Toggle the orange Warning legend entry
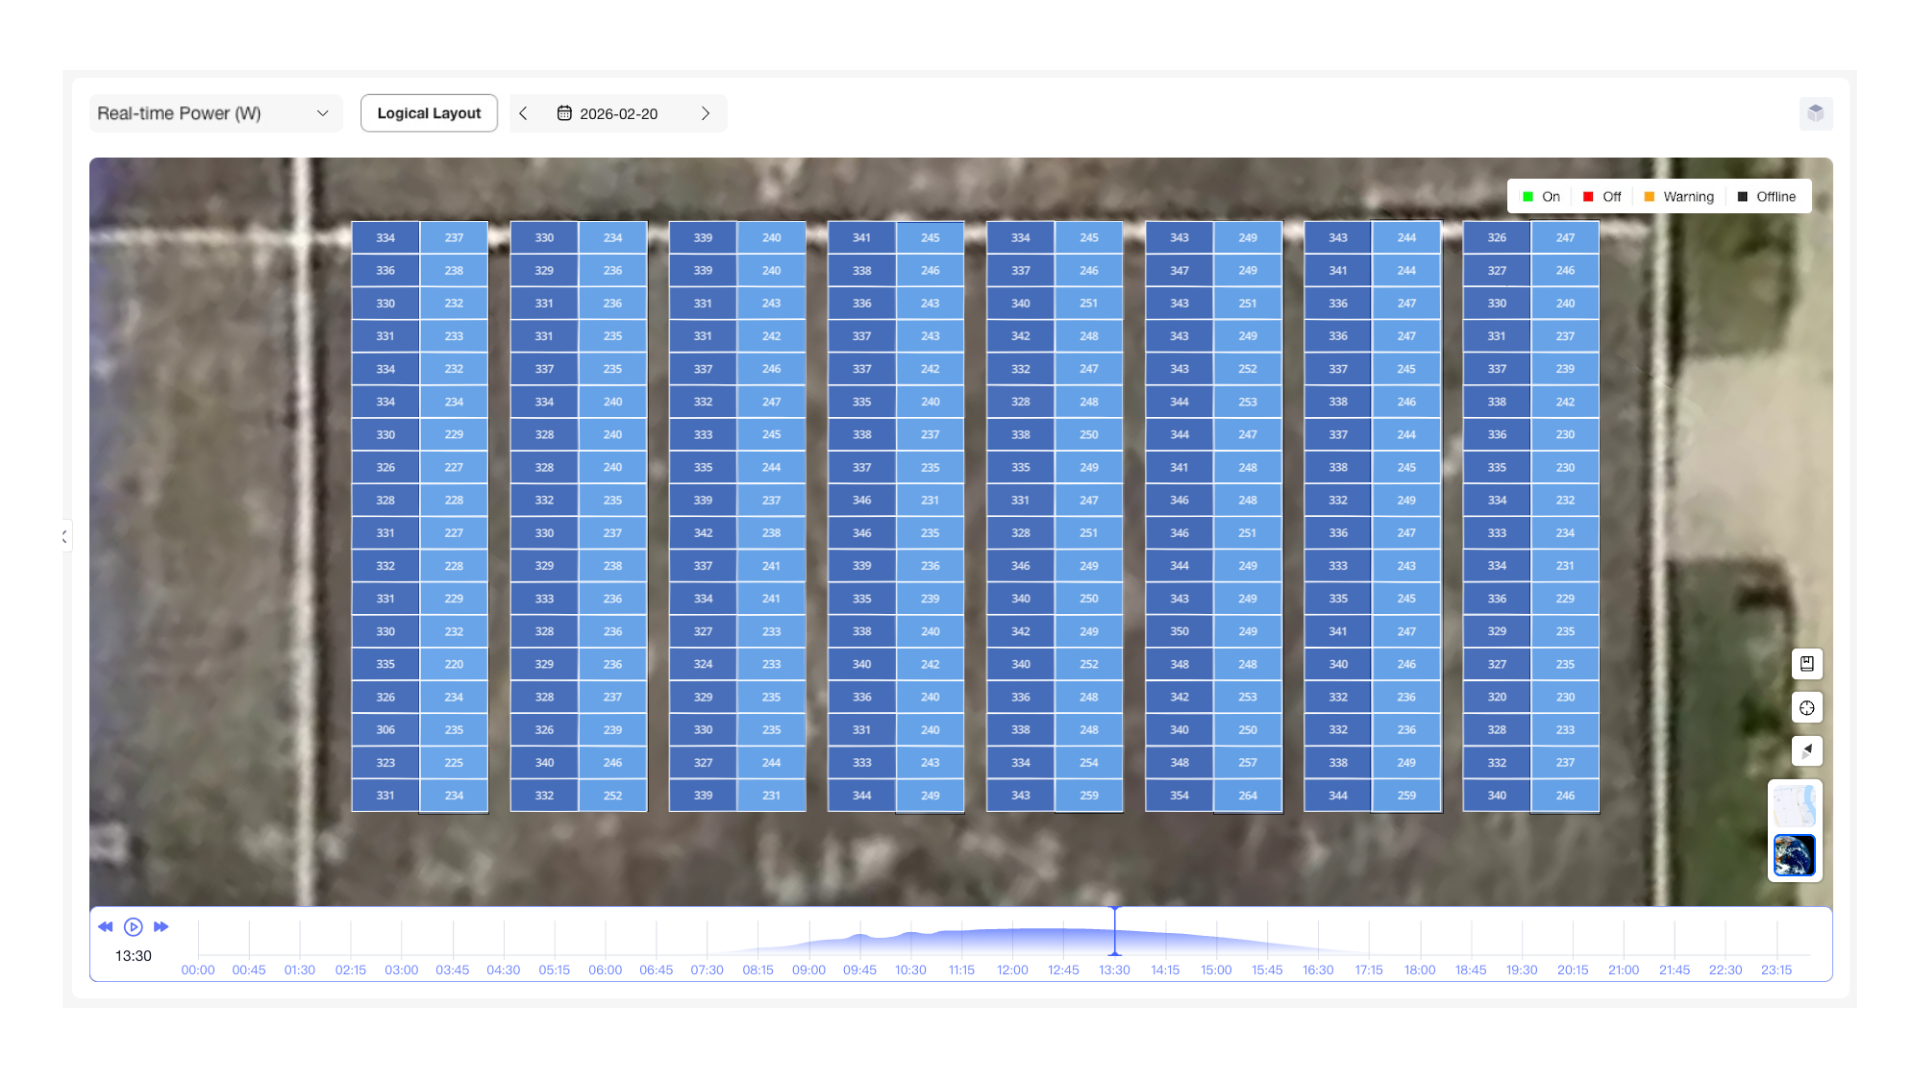This screenshot has width=1920, height=1080. tap(1679, 197)
